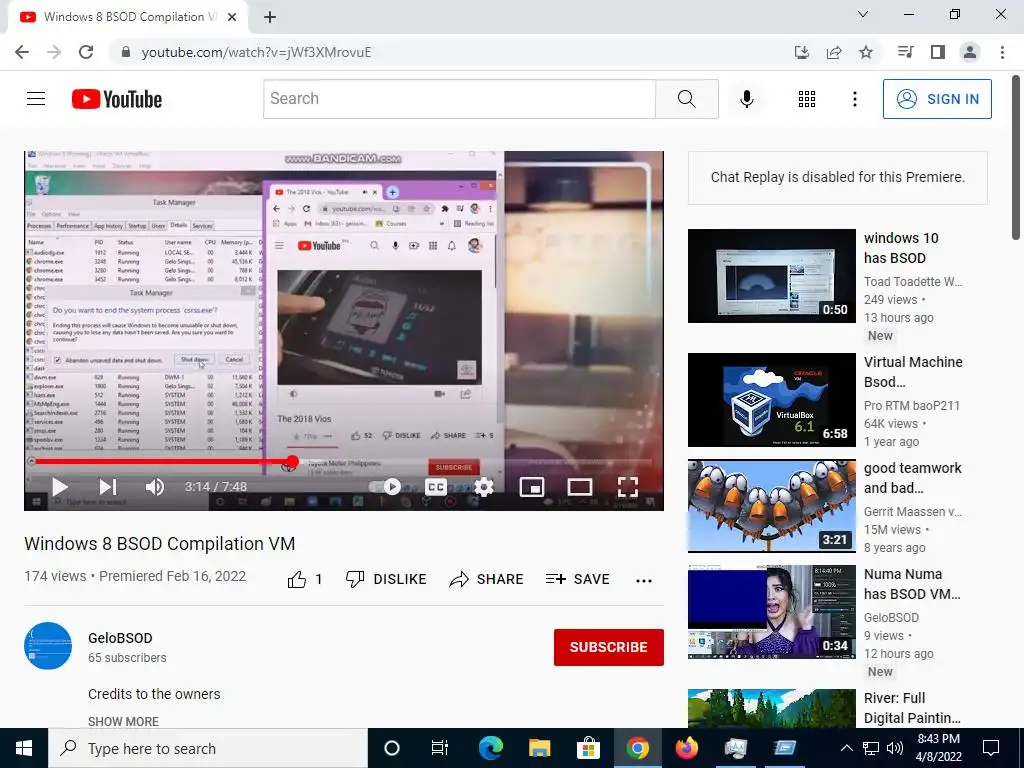This screenshot has height=768, width=1024.
Task: Close the Windows 8 BSOD Compilation tab
Action: (232, 18)
